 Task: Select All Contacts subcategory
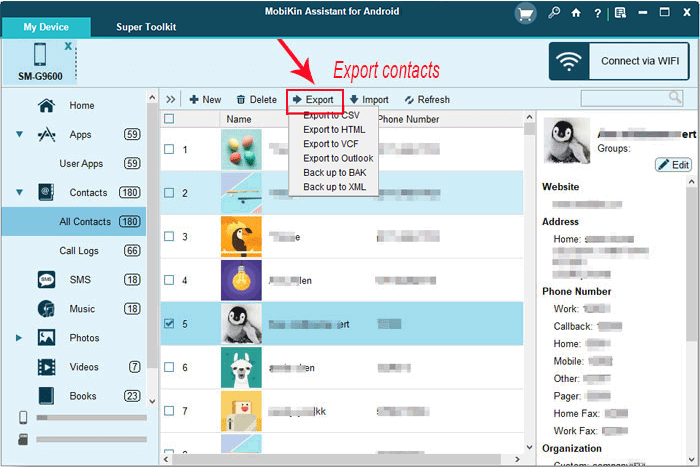click(x=74, y=221)
